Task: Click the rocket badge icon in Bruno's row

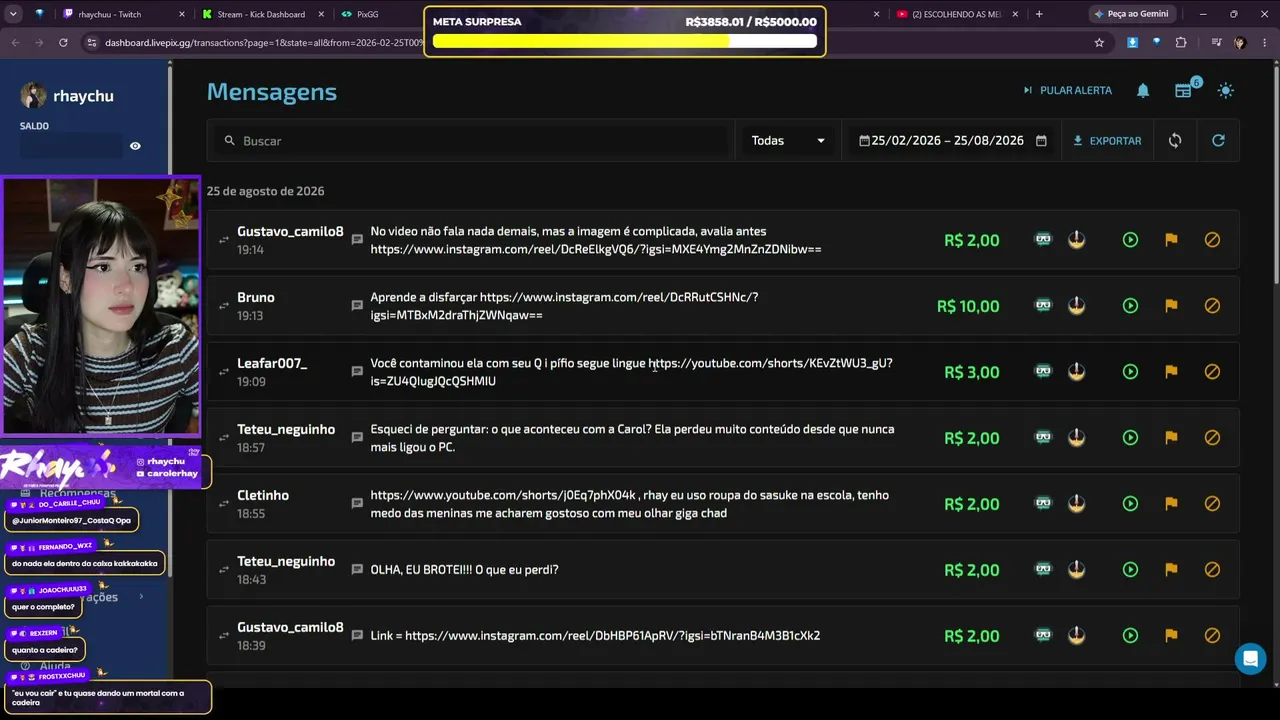Action: pyautogui.click(x=1076, y=305)
